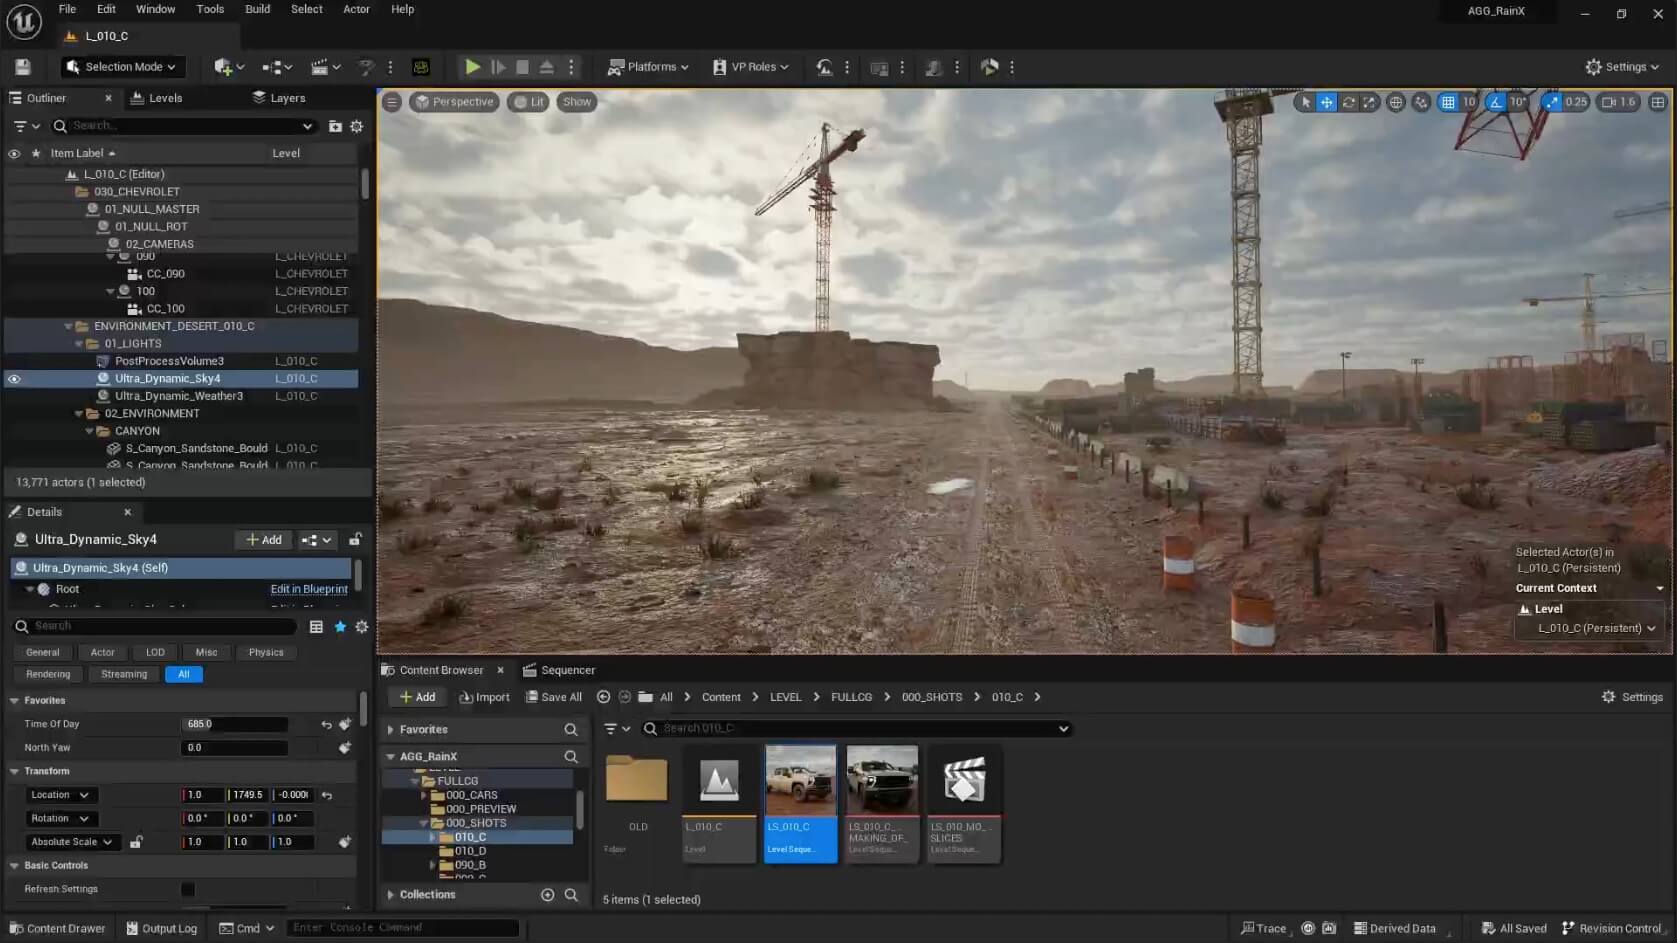Click the North Yaw value field
Screen dimensions: 1677x943
point(234,748)
